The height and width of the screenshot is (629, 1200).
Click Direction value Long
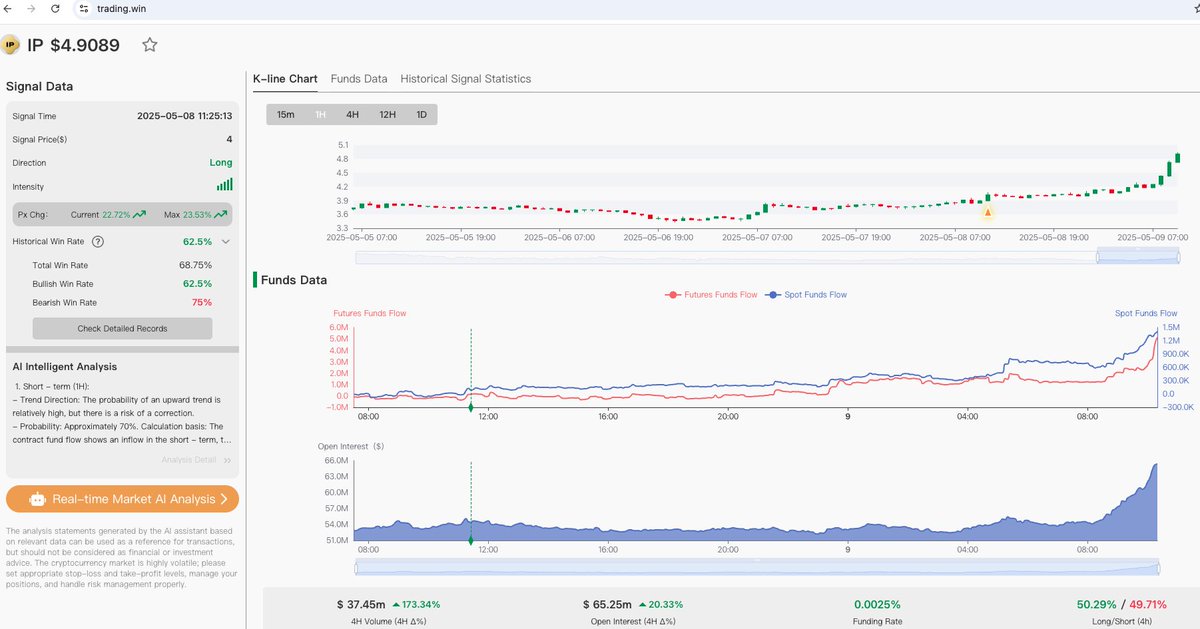(x=221, y=162)
